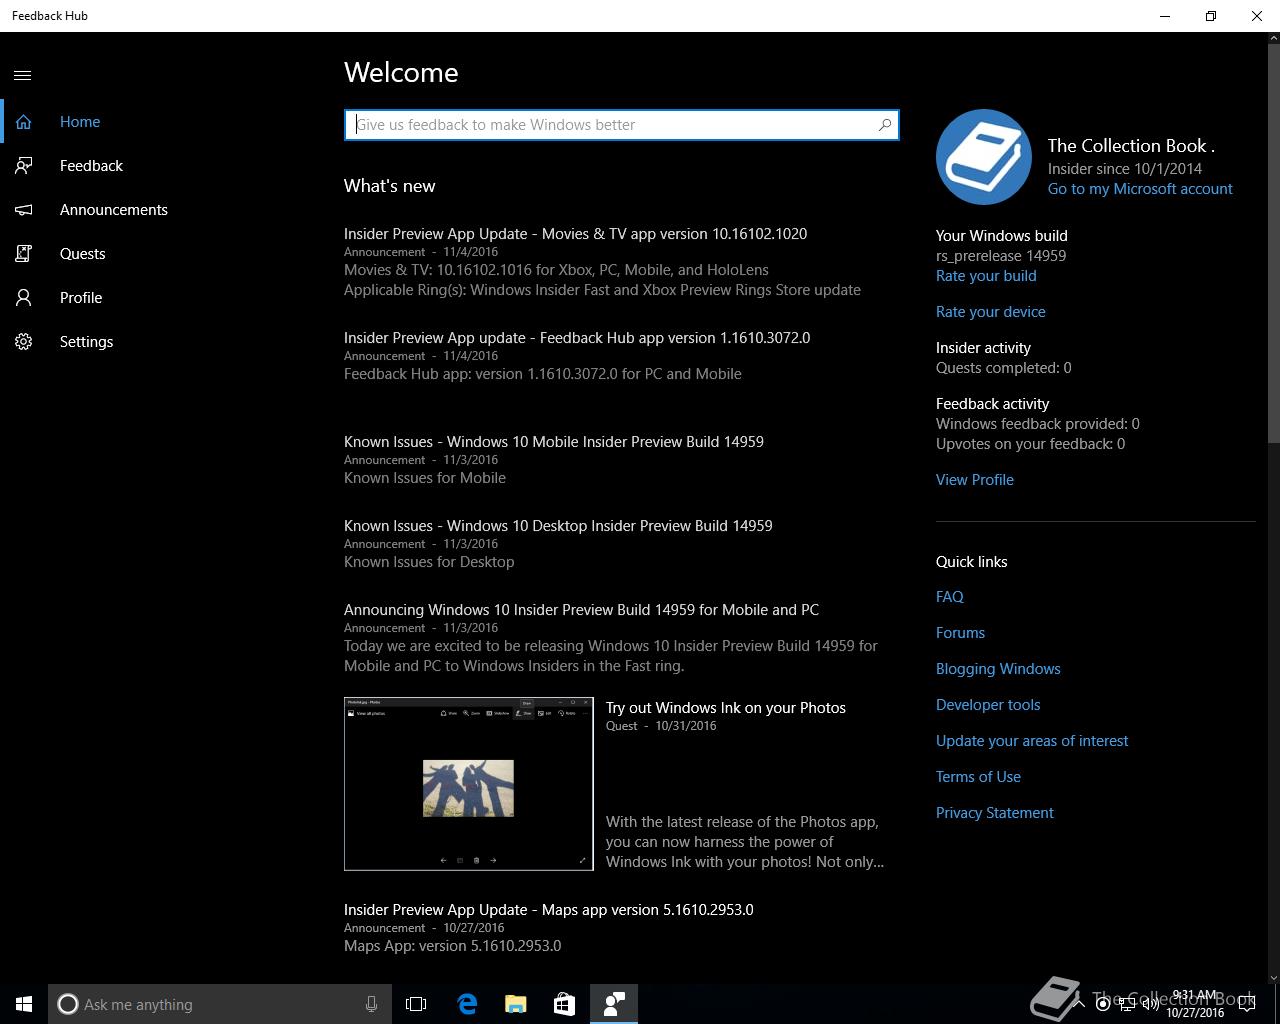This screenshot has height=1024, width=1280.
Task: Click the Quests clipboard icon
Action: [x=23, y=254]
